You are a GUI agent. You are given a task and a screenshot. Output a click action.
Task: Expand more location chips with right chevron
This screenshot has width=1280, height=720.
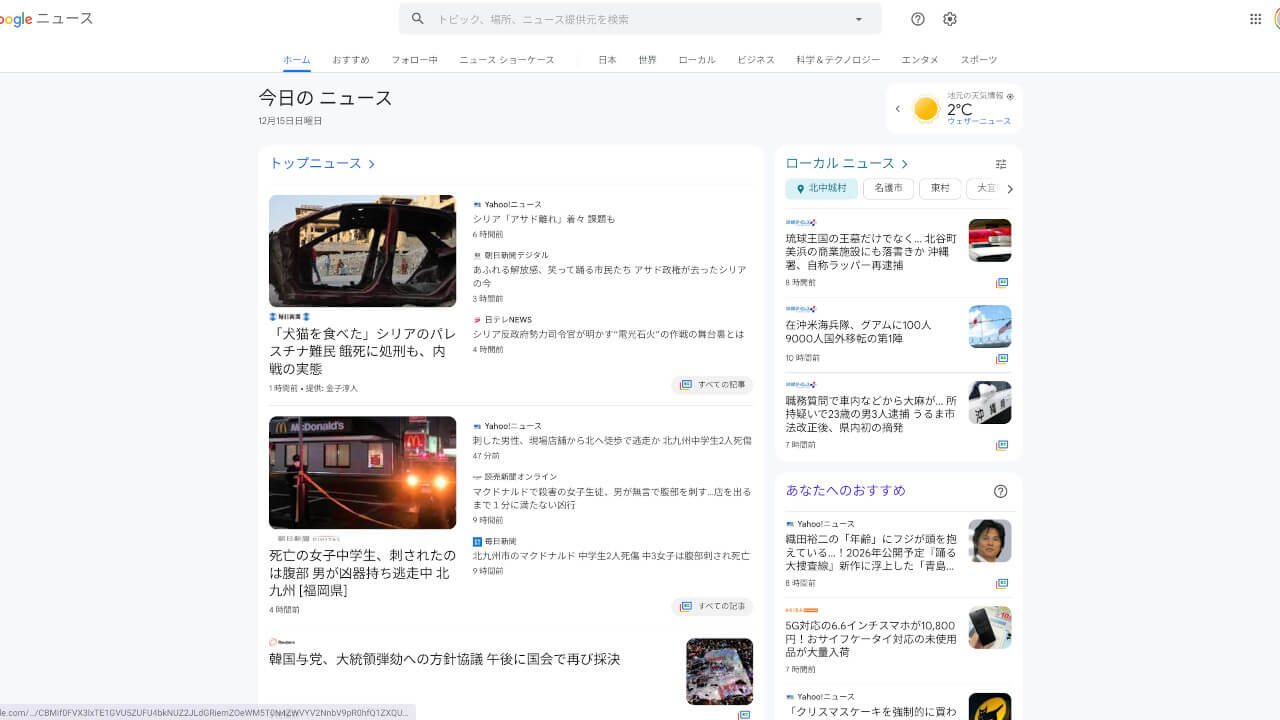click(1010, 188)
